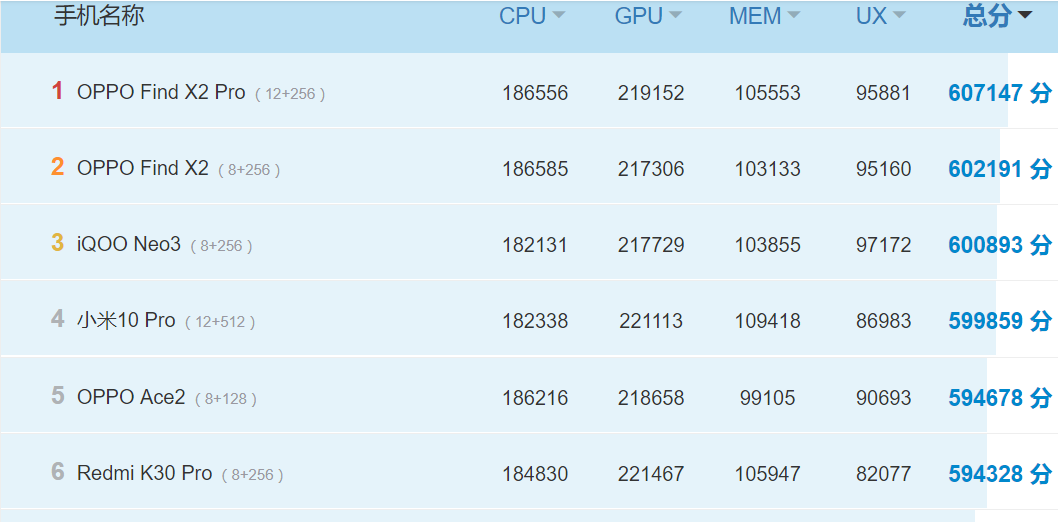Viewport: 1058px width, 522px height.
Task: Click UX score 90693
Action: (884, 399)
